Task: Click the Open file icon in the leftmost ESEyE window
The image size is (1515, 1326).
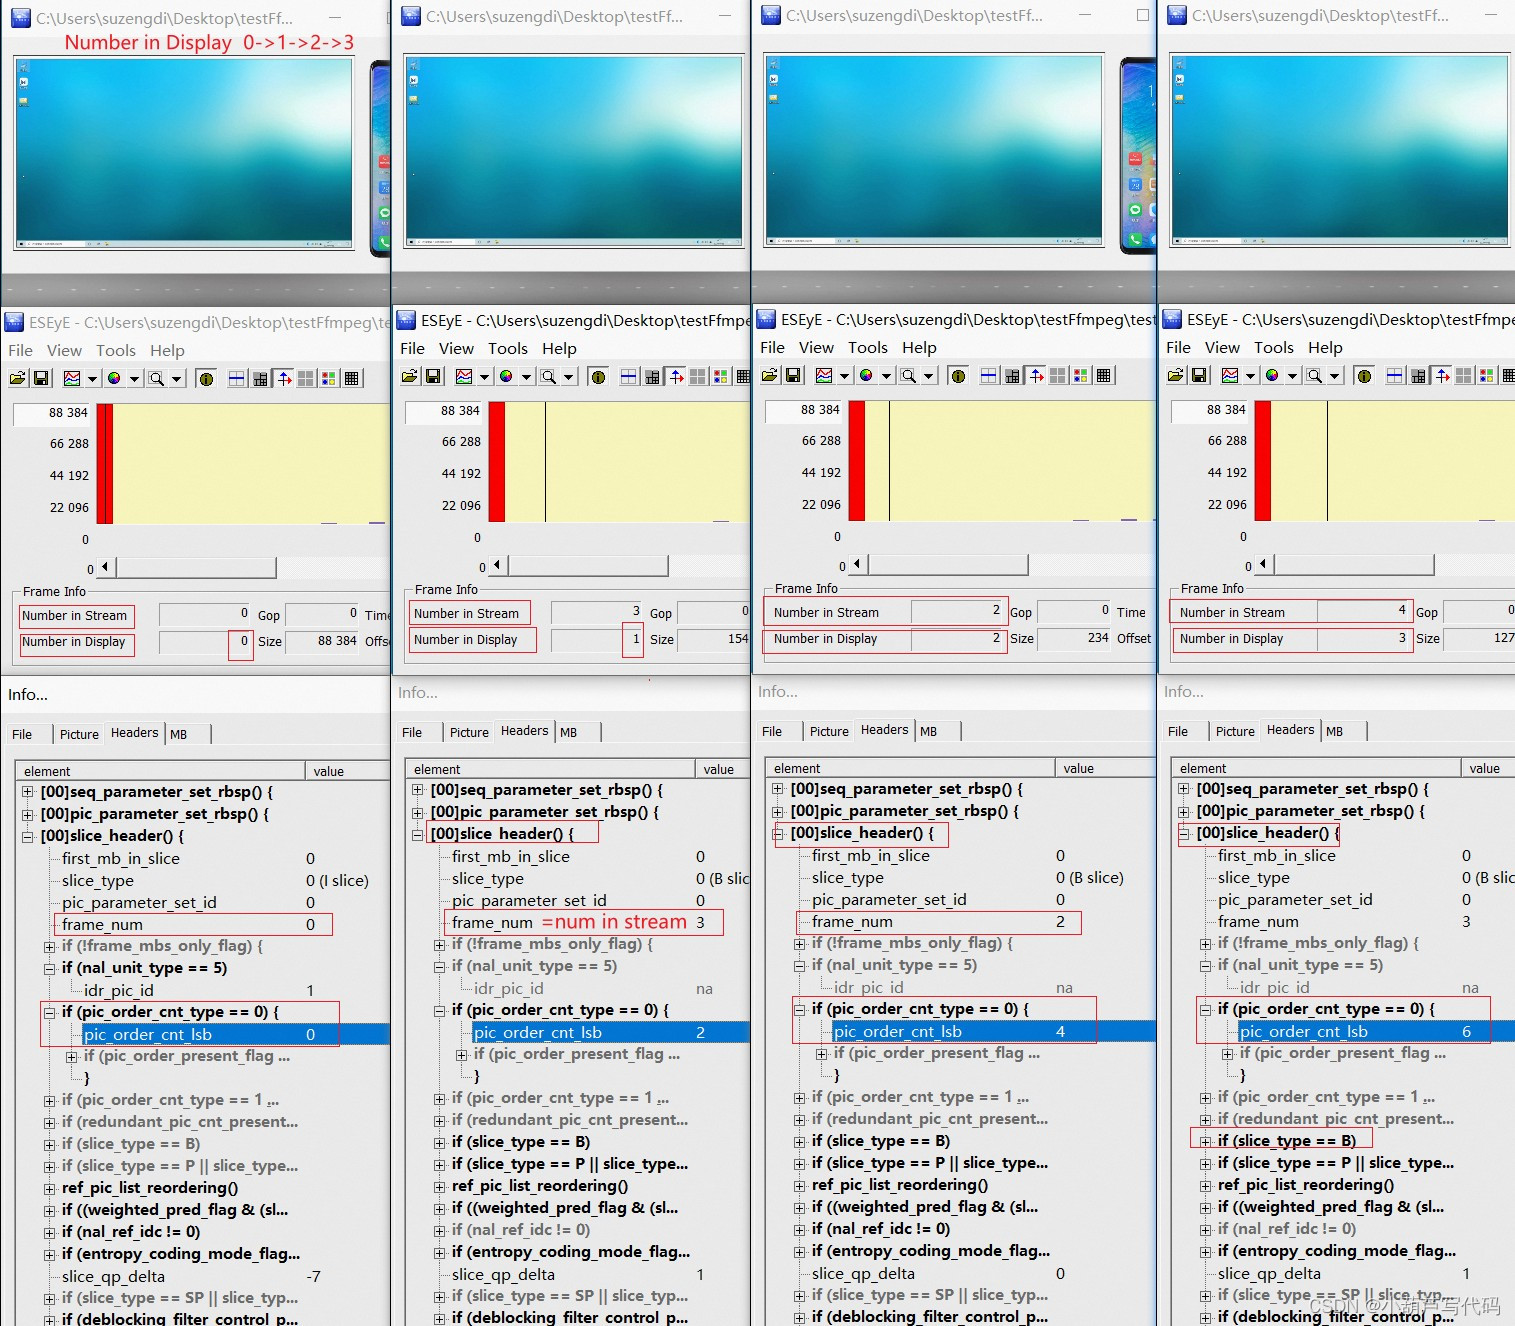Action: (x=18, y=378)
